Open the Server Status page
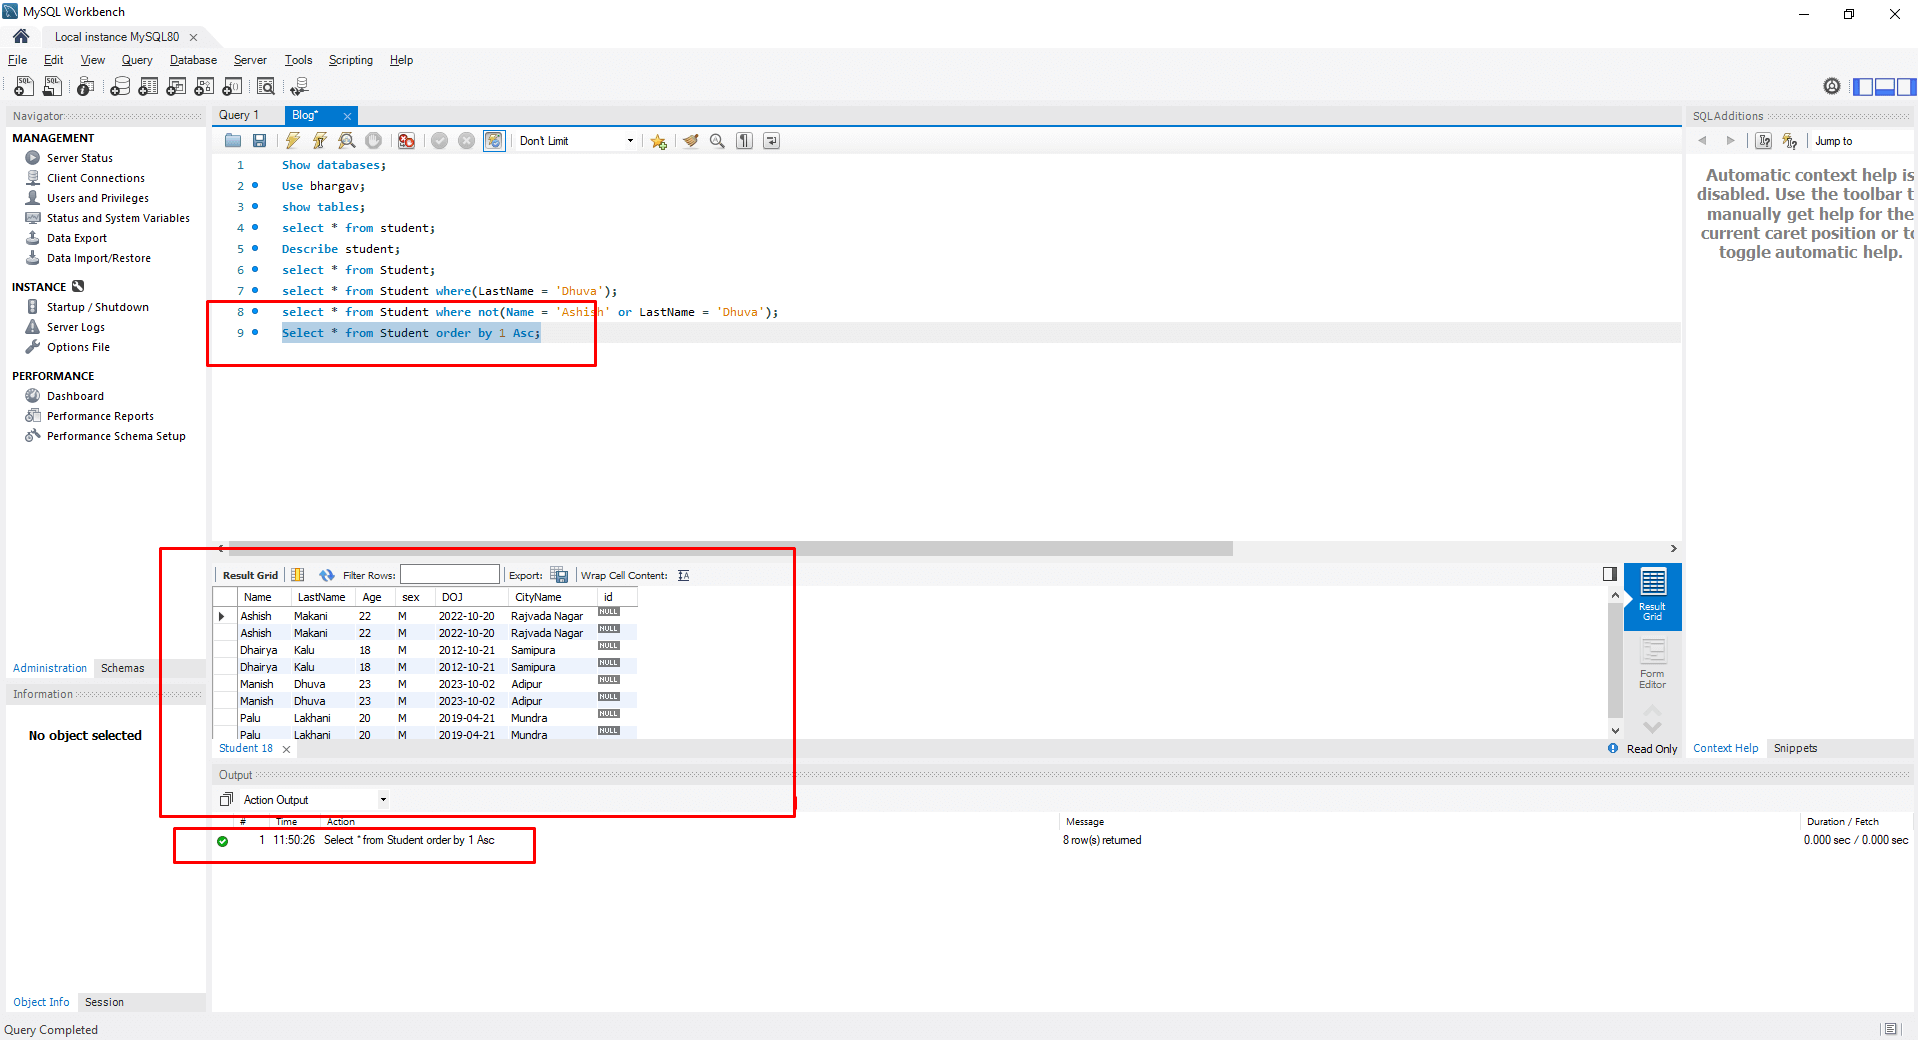 tap(79, 158)
